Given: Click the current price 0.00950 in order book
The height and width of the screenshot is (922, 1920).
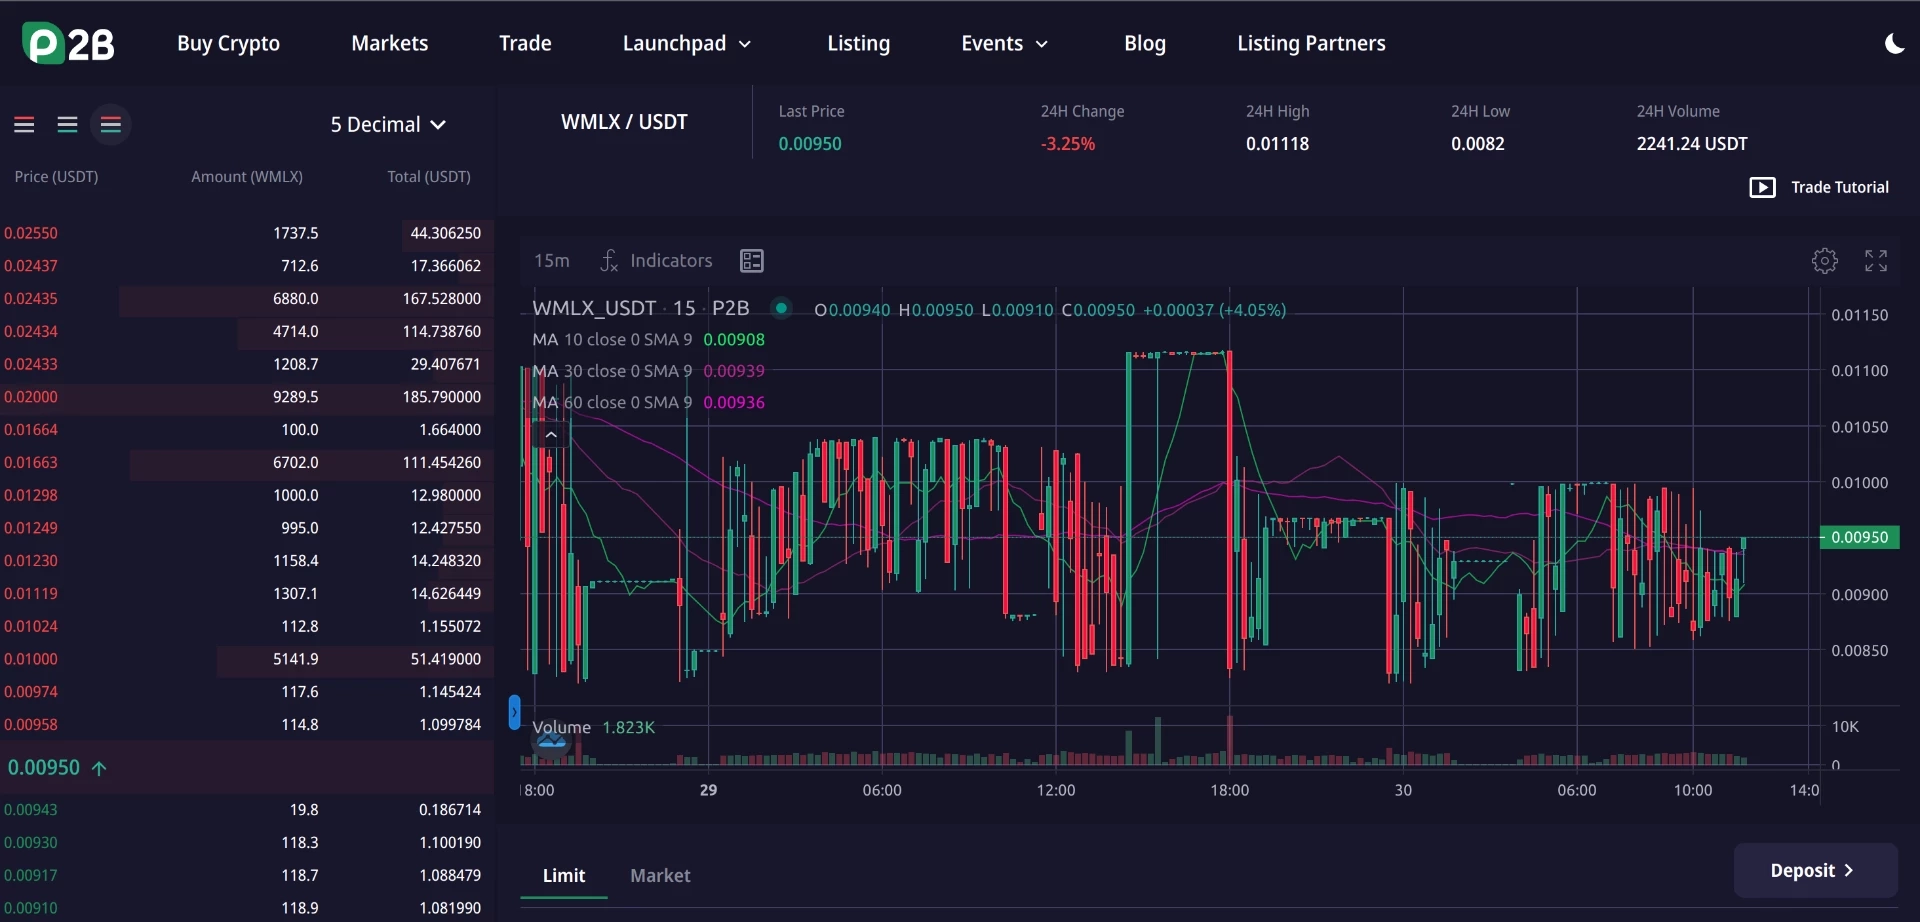Looking at the screenshot, I should [x=44, y=768].
